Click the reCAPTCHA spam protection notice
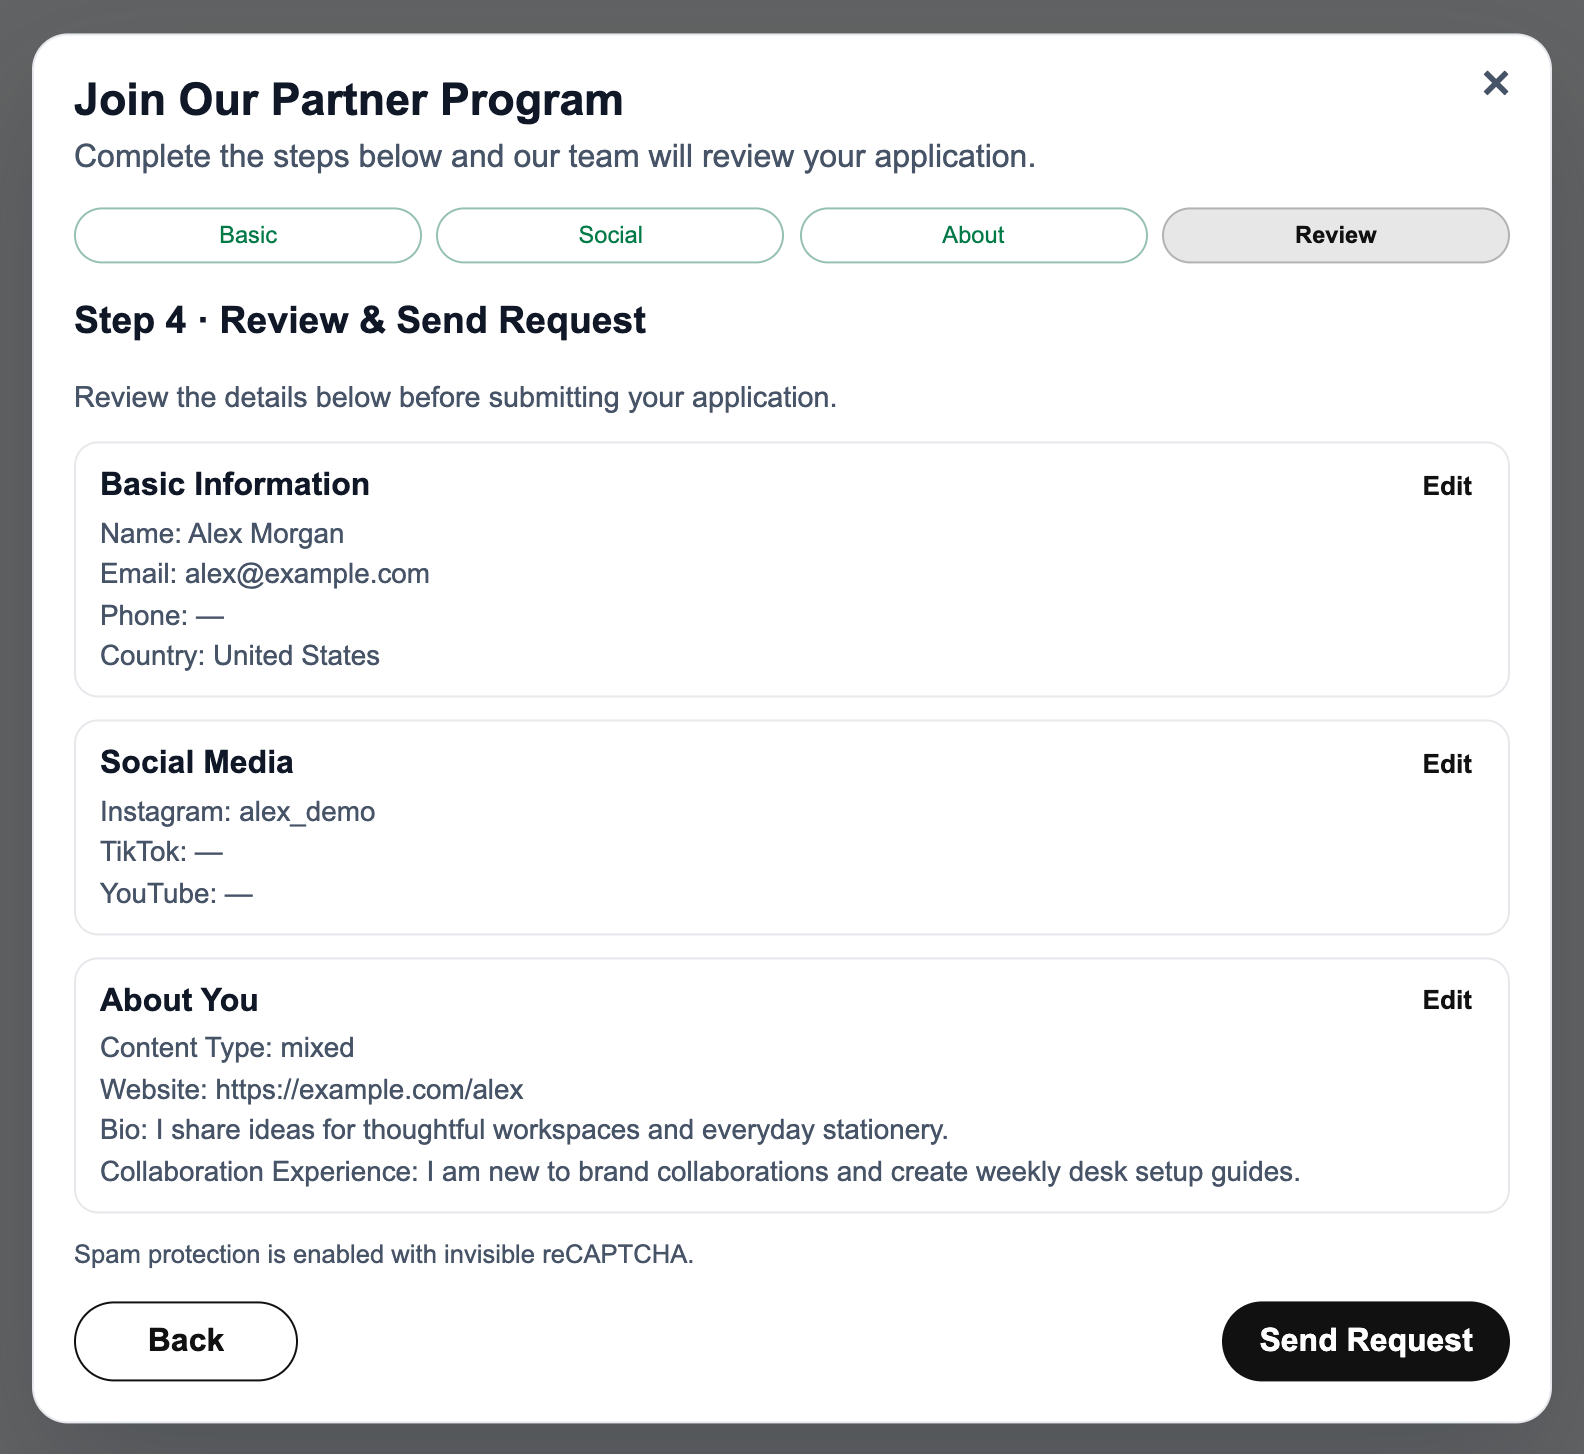This screenshot has height=1454, width=1584. pos(384,1254)
